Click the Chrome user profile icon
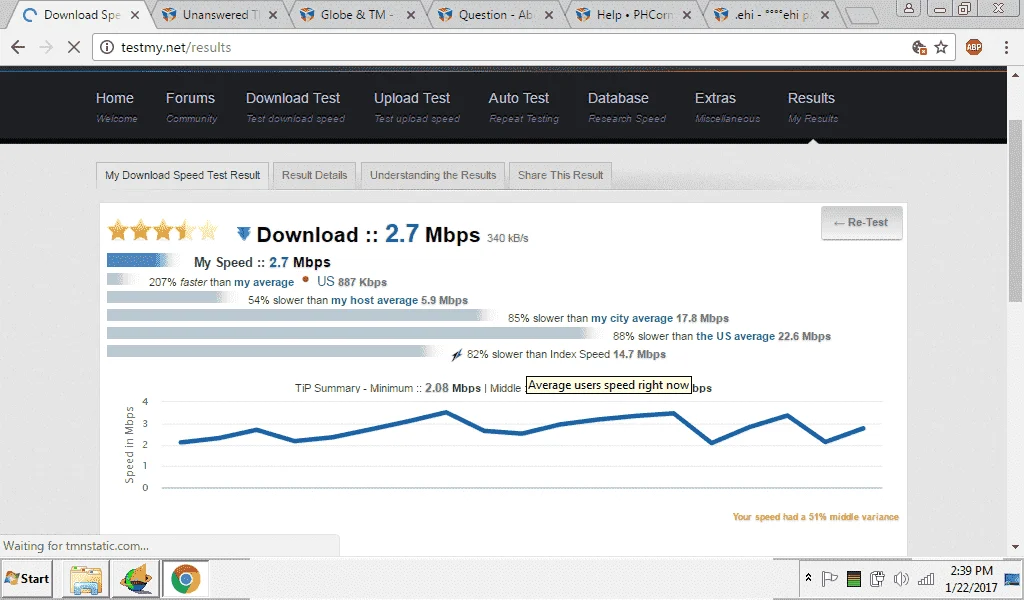The width and height of the screenshot is (1024, 600). click(x=908, y=8)
